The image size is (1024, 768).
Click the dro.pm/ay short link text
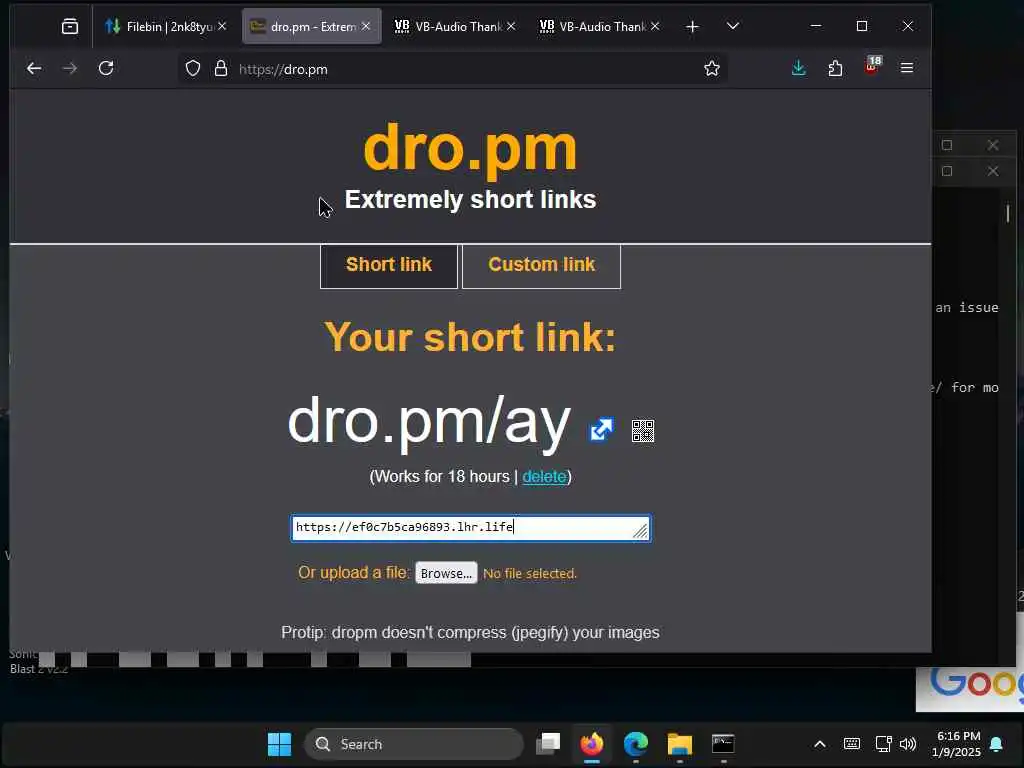tap(429, 423)
